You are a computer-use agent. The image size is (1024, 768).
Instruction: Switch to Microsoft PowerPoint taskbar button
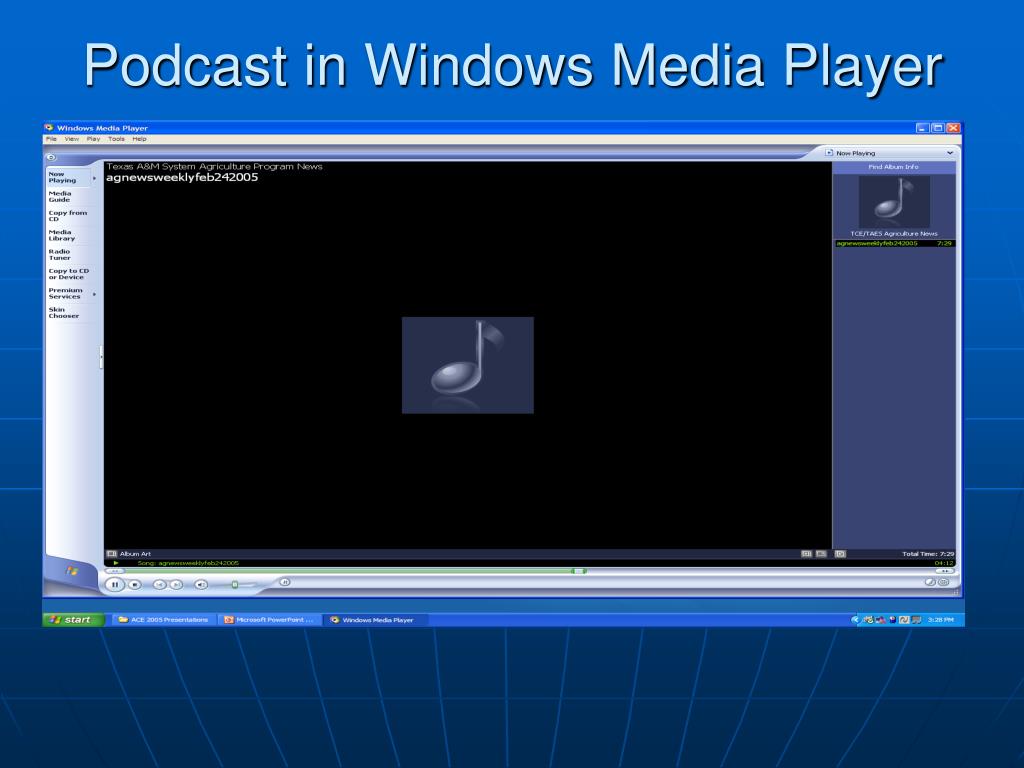pos(270,620)
